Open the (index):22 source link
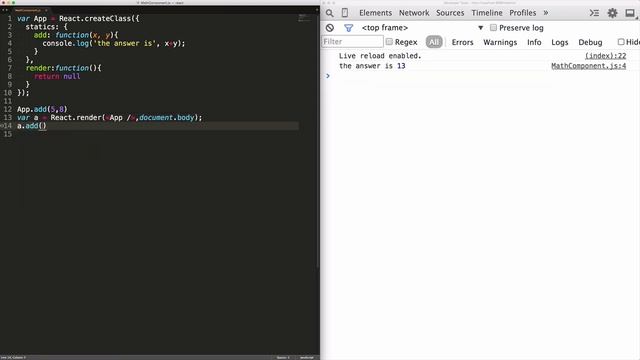 tap(605, 56)
